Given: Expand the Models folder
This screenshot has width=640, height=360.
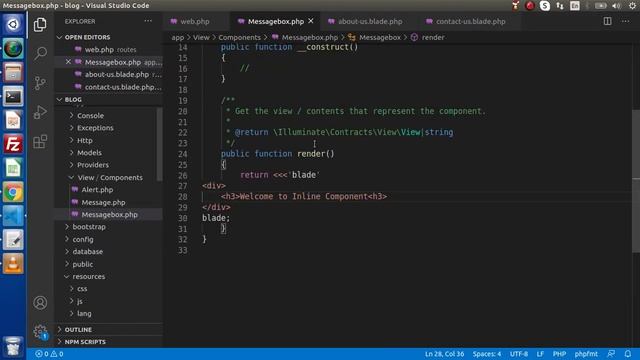Looking at the screenshot, I should (89, 153).
